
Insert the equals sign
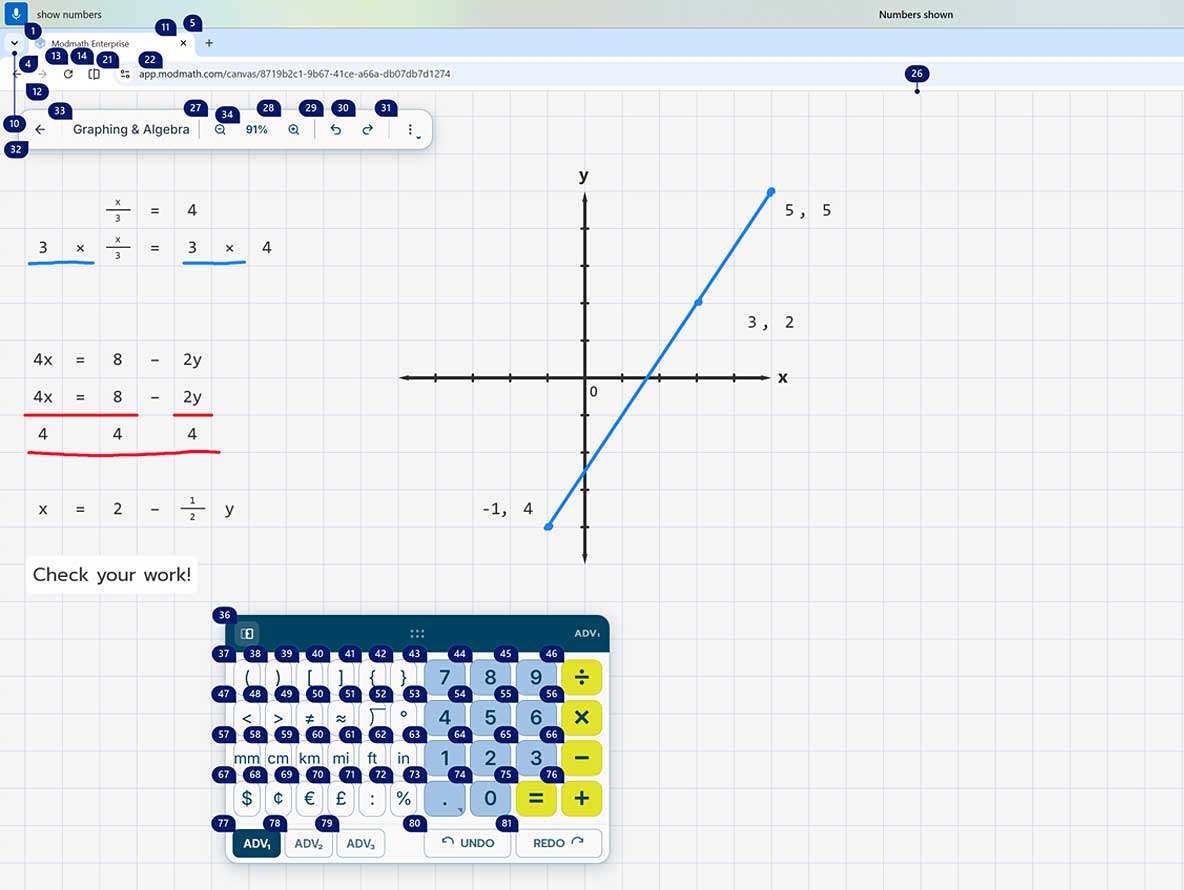(x=536, y=799)
